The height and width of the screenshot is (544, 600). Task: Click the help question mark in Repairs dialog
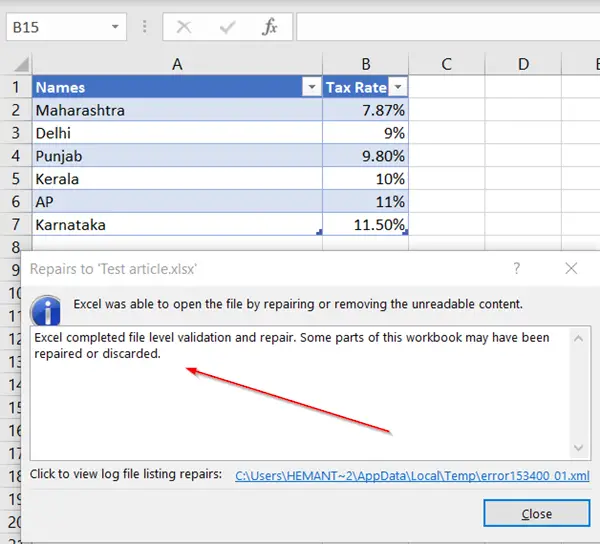(517, 269)
